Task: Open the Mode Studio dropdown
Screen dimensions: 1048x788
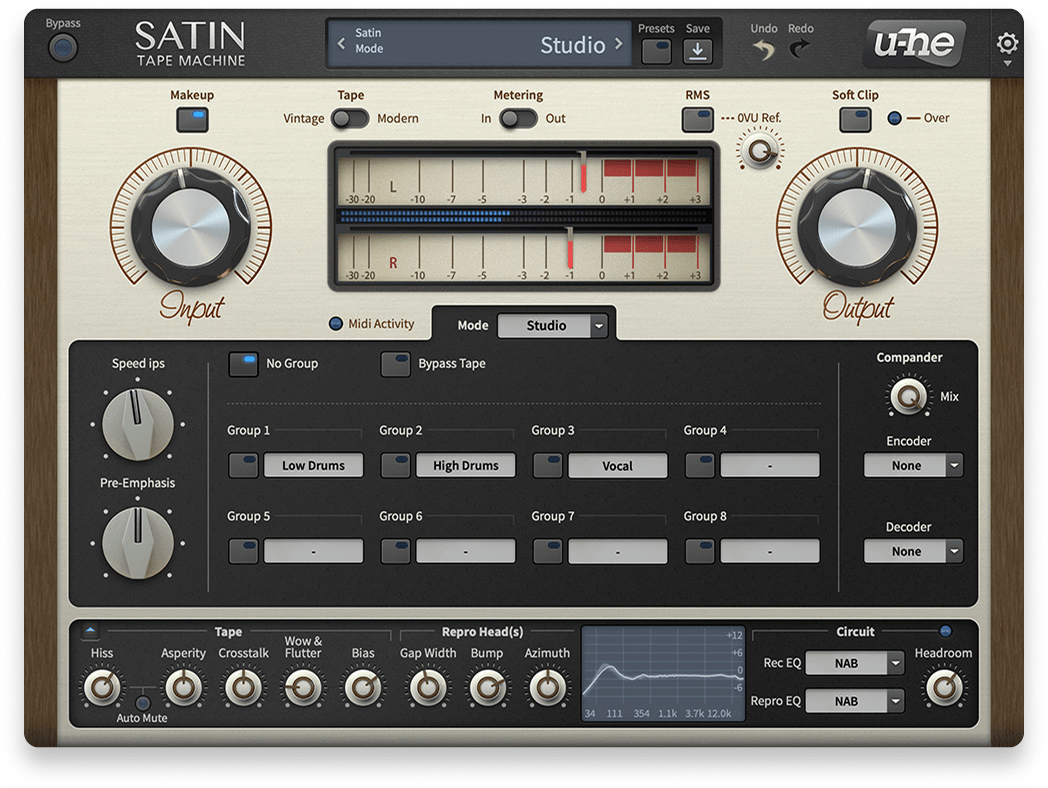Action: [x=553, y=326]
